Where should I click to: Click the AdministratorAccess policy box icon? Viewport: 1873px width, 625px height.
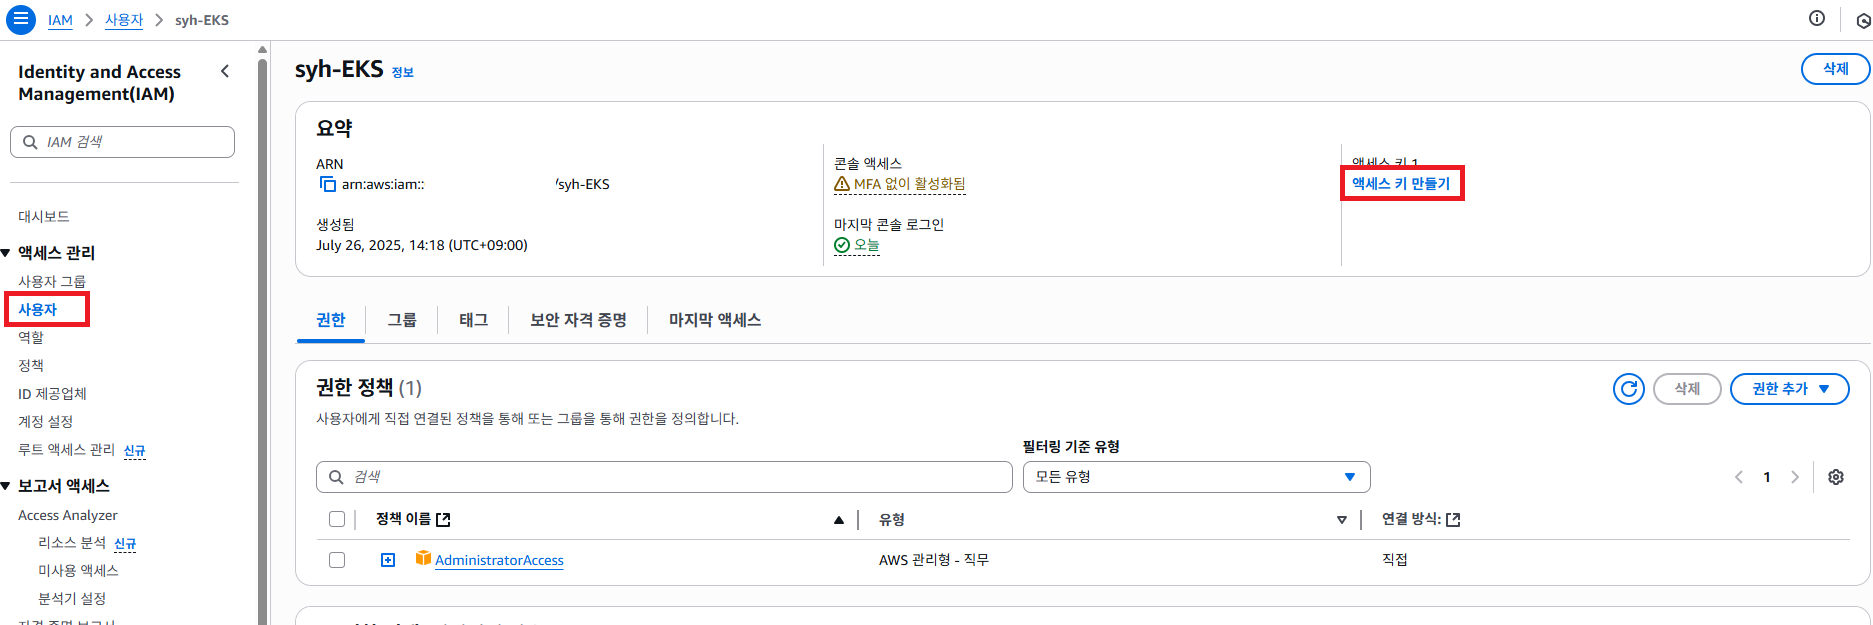423,558
